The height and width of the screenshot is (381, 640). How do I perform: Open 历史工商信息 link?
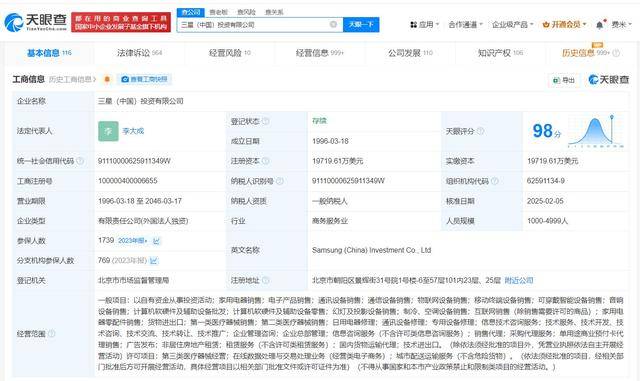click(x=72, y=79)
